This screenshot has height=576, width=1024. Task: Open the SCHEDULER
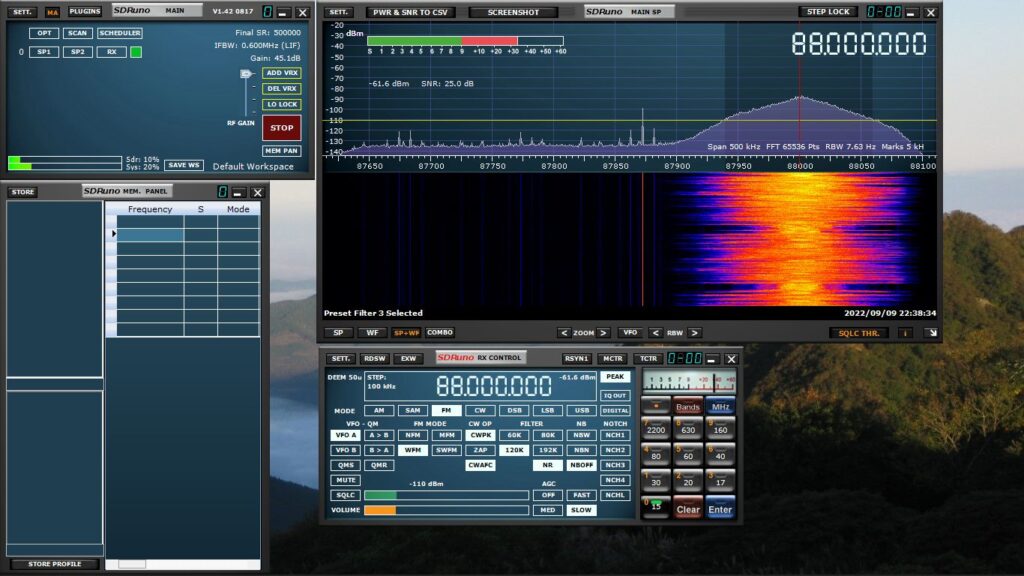(x=120, y=33)
